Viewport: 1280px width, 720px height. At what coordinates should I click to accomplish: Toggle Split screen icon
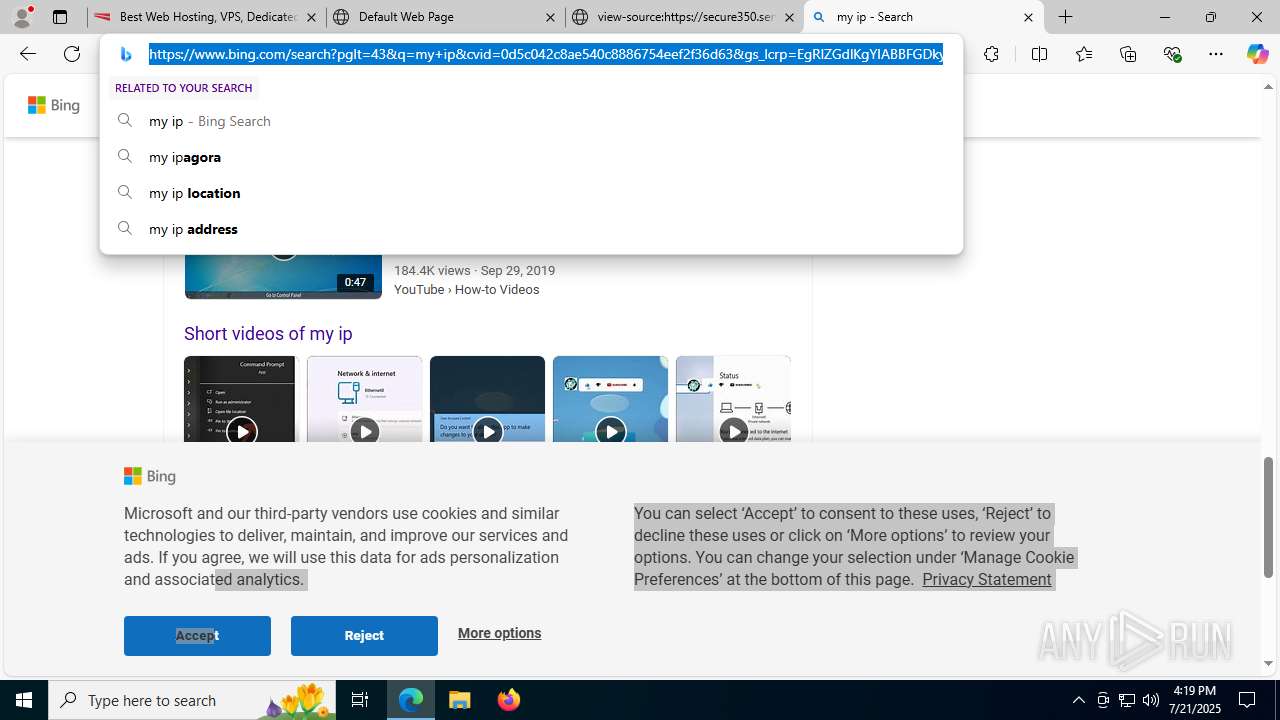1039,54
